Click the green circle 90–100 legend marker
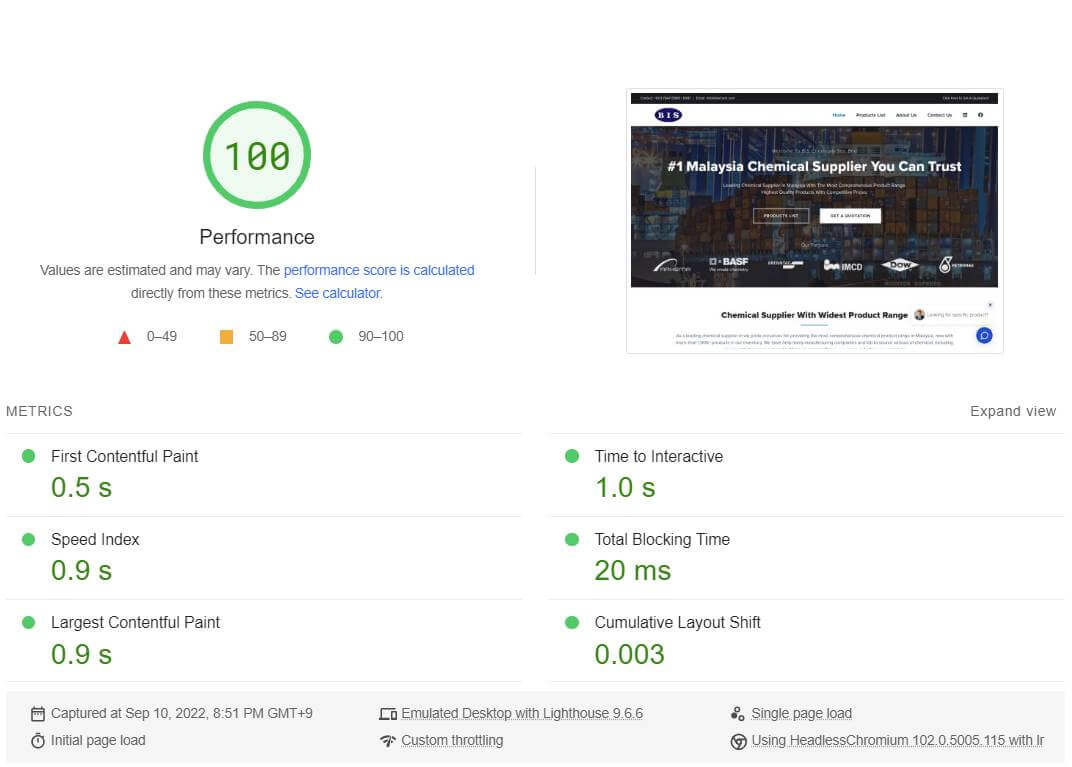 coord(335,336)
